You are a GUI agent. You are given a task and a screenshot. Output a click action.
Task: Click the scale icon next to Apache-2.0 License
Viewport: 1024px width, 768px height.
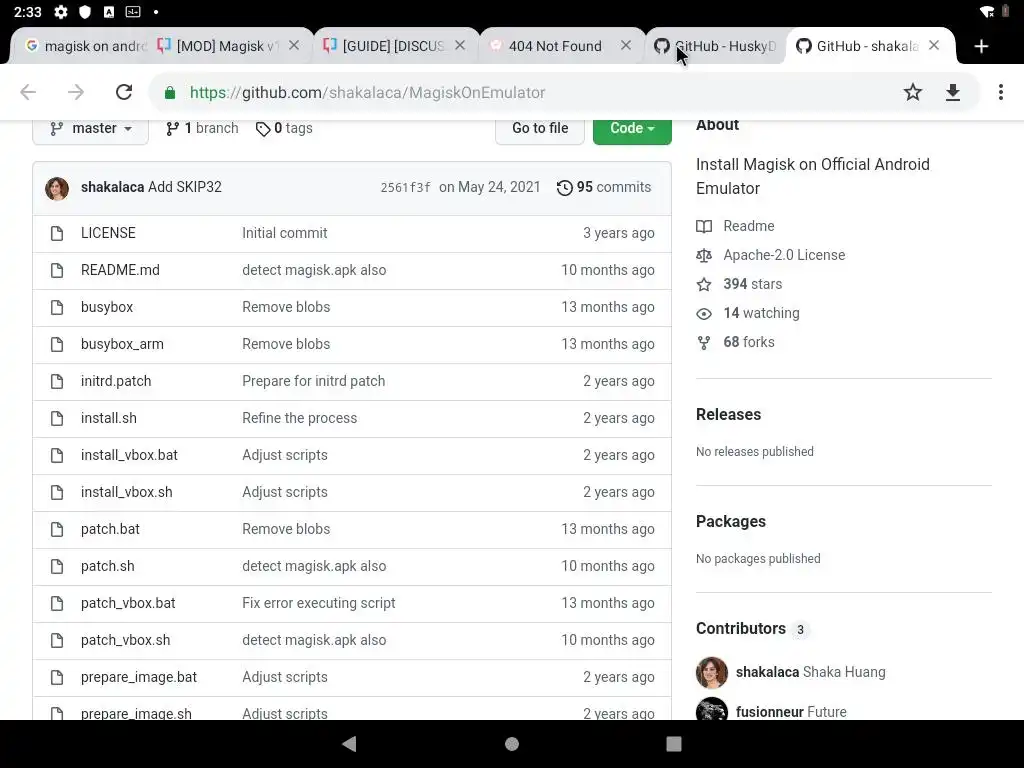tap(704, 255)
